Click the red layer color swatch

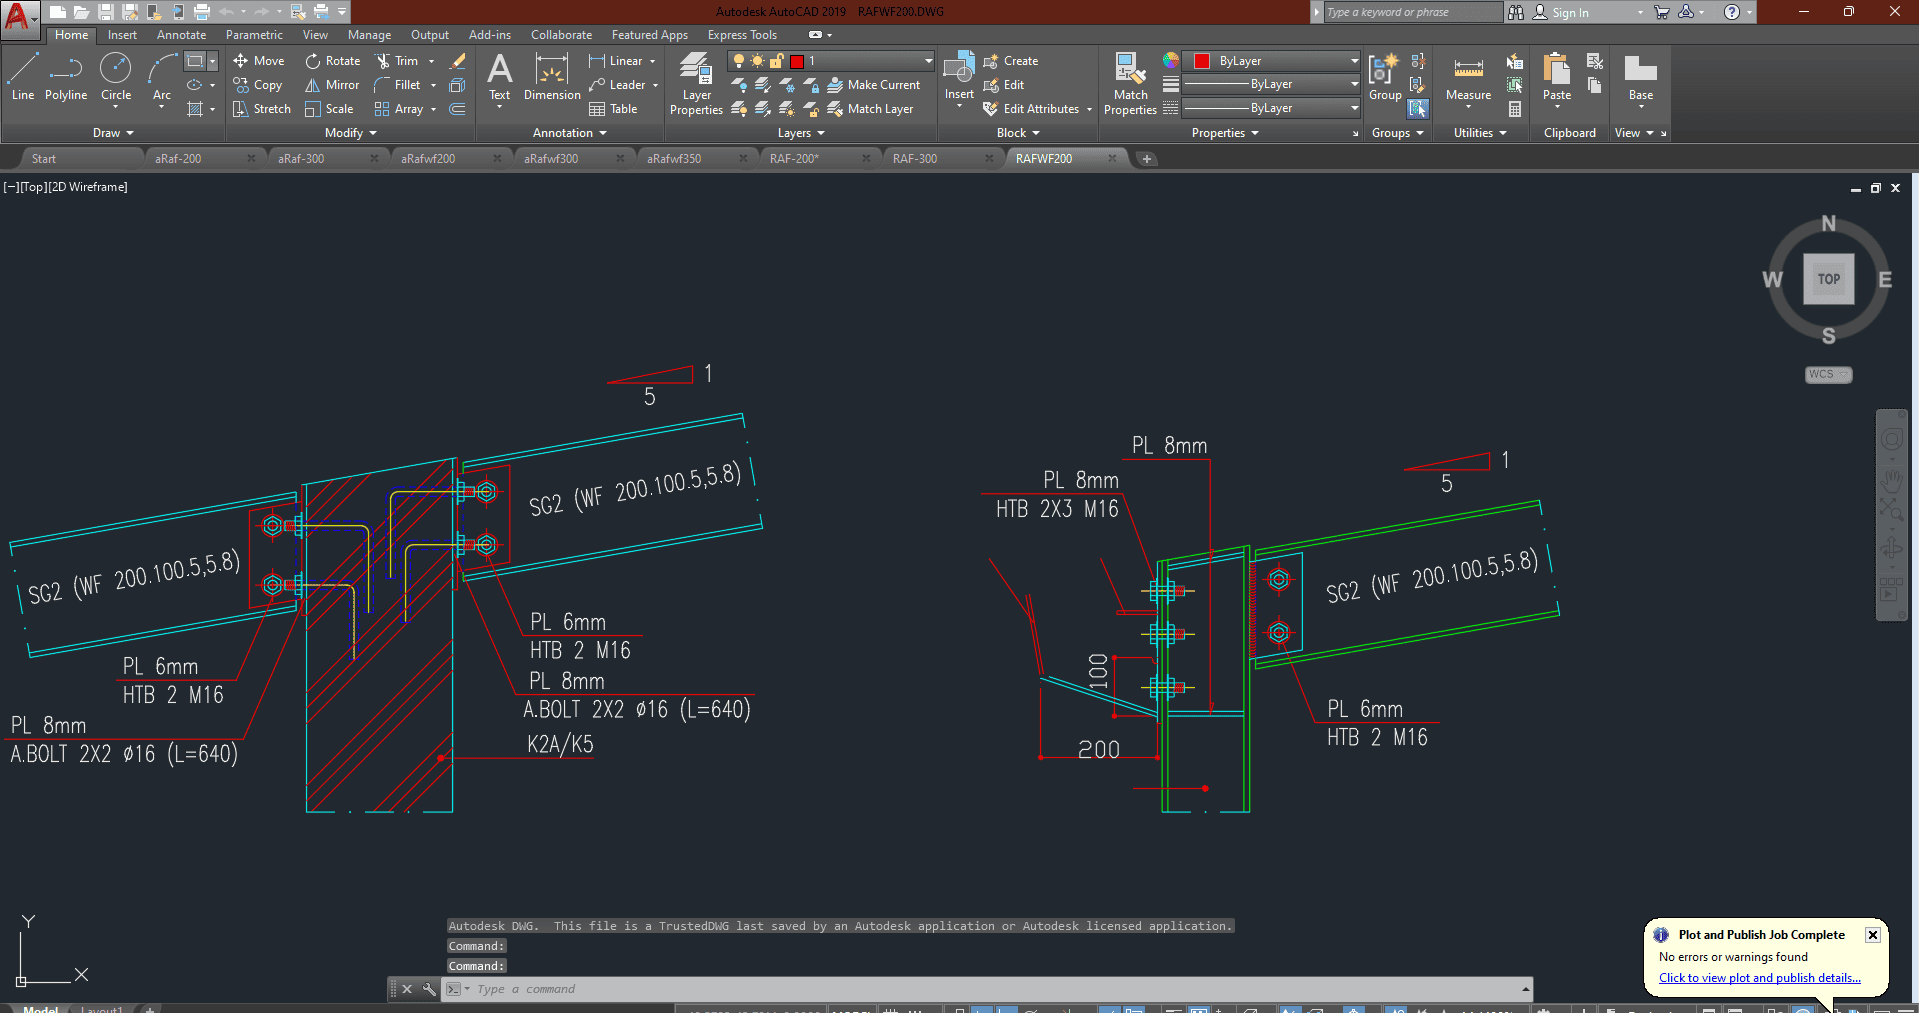pos(797,61)
